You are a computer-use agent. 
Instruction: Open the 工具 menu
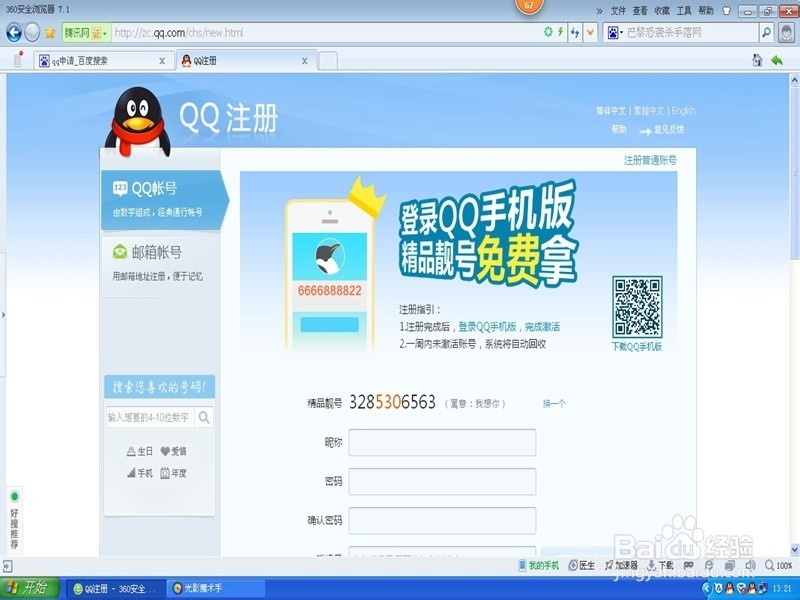(684, 11)
